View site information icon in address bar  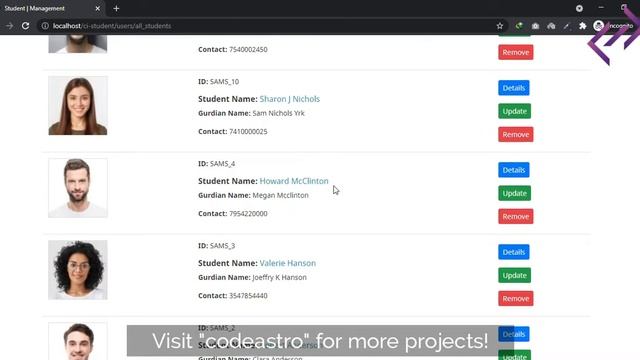[45, 26]
